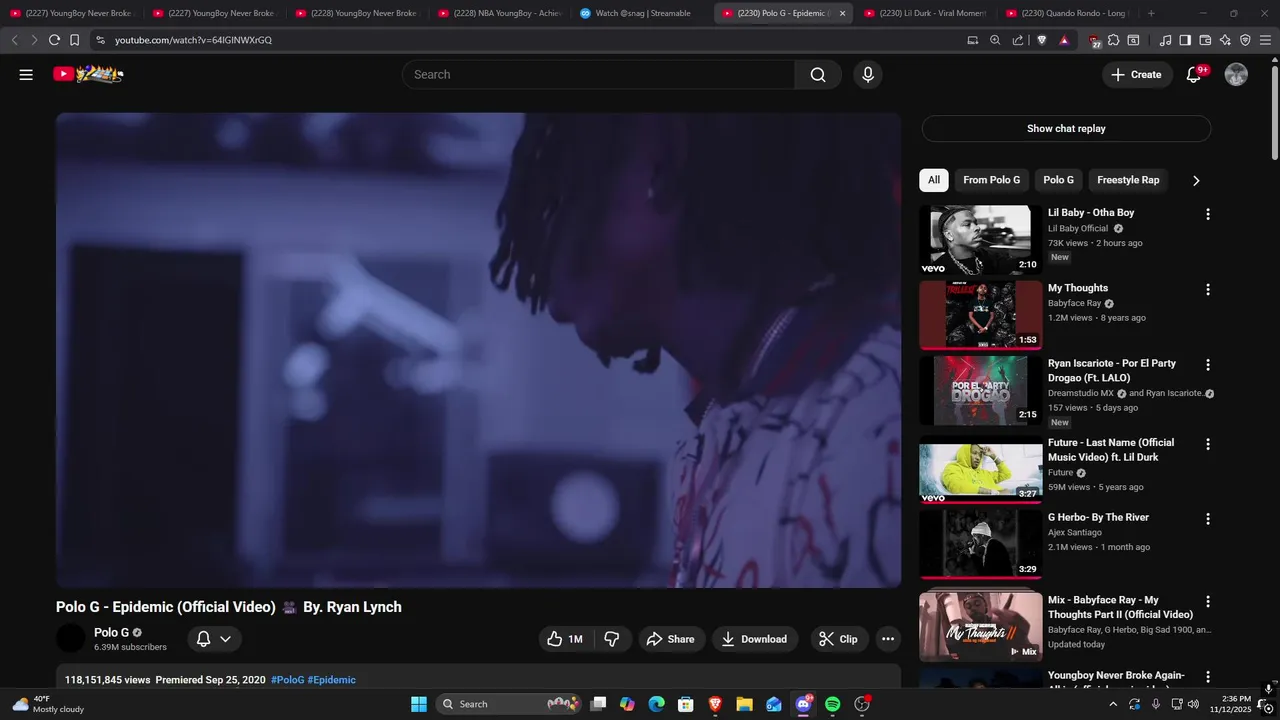Open G Herbo- By The River title
The height and width of the screenshot is (720, 1280).
point(1098,517)
